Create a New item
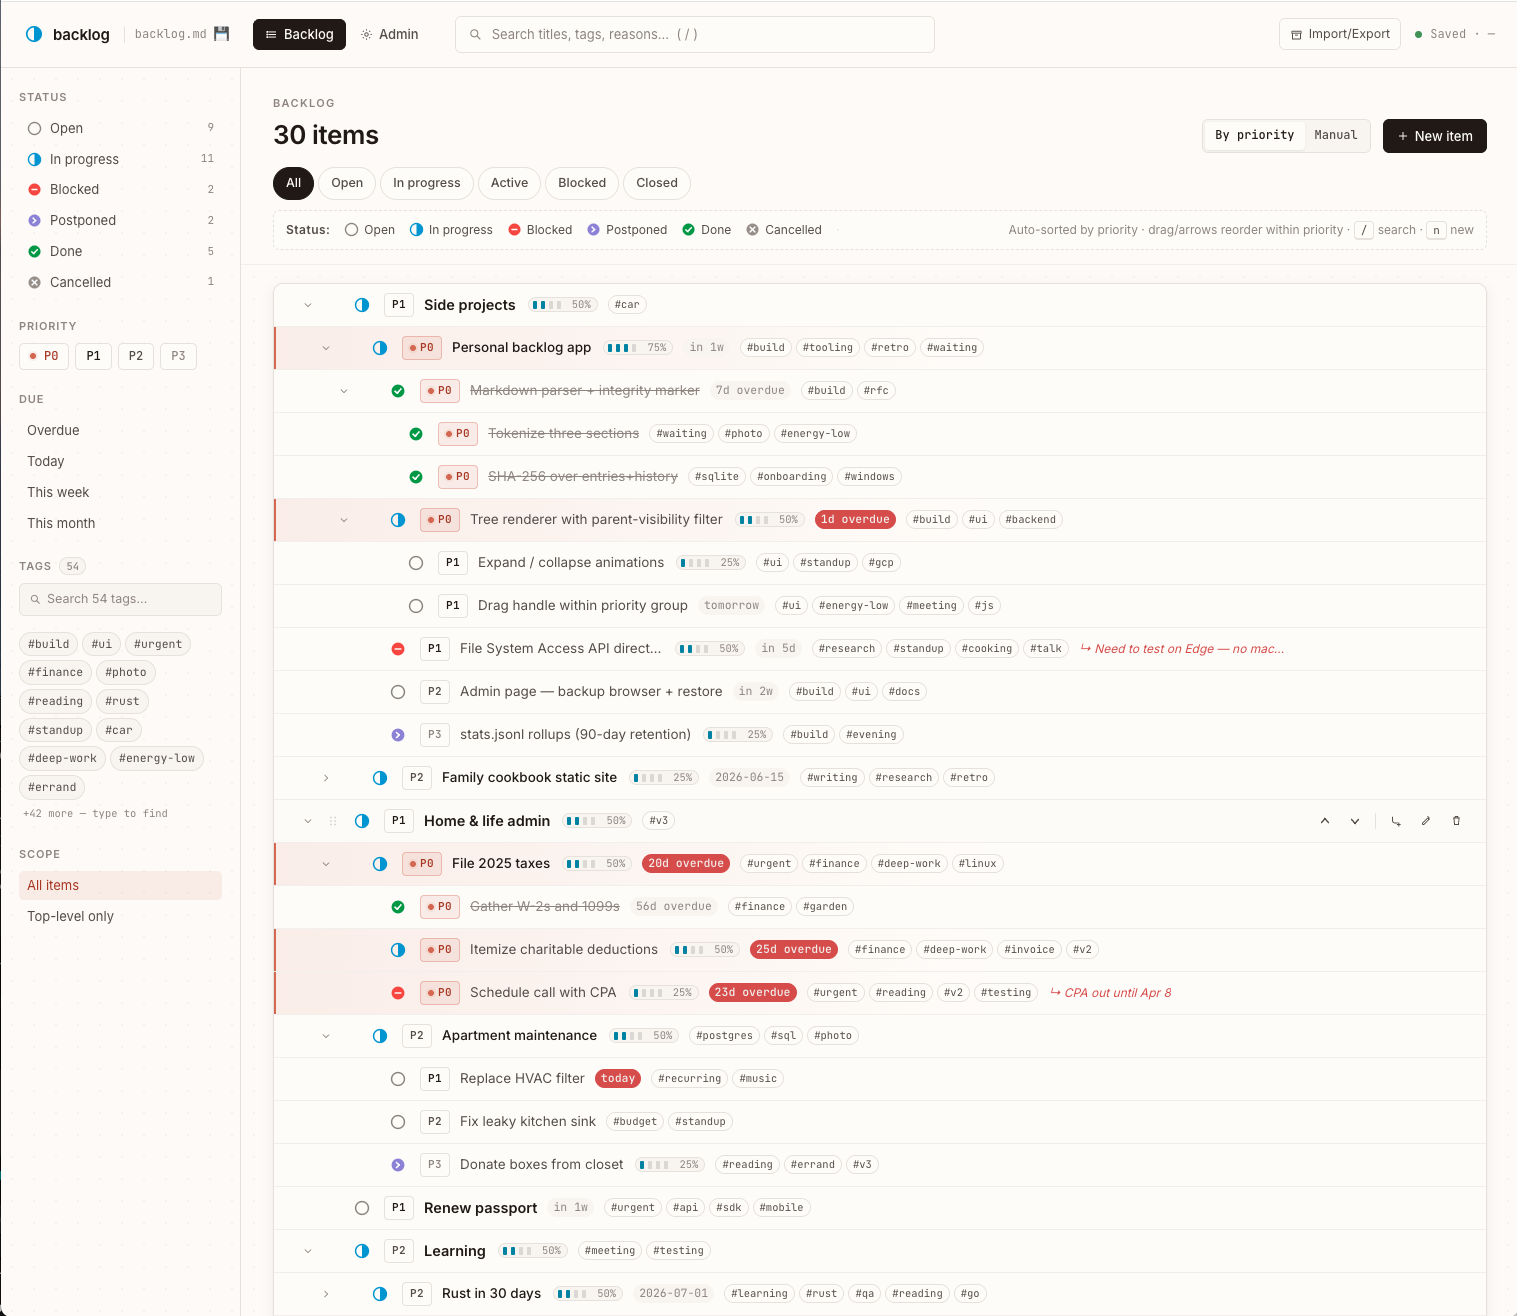Viewport: 1517px width, 1316px height. (1434, 136)
